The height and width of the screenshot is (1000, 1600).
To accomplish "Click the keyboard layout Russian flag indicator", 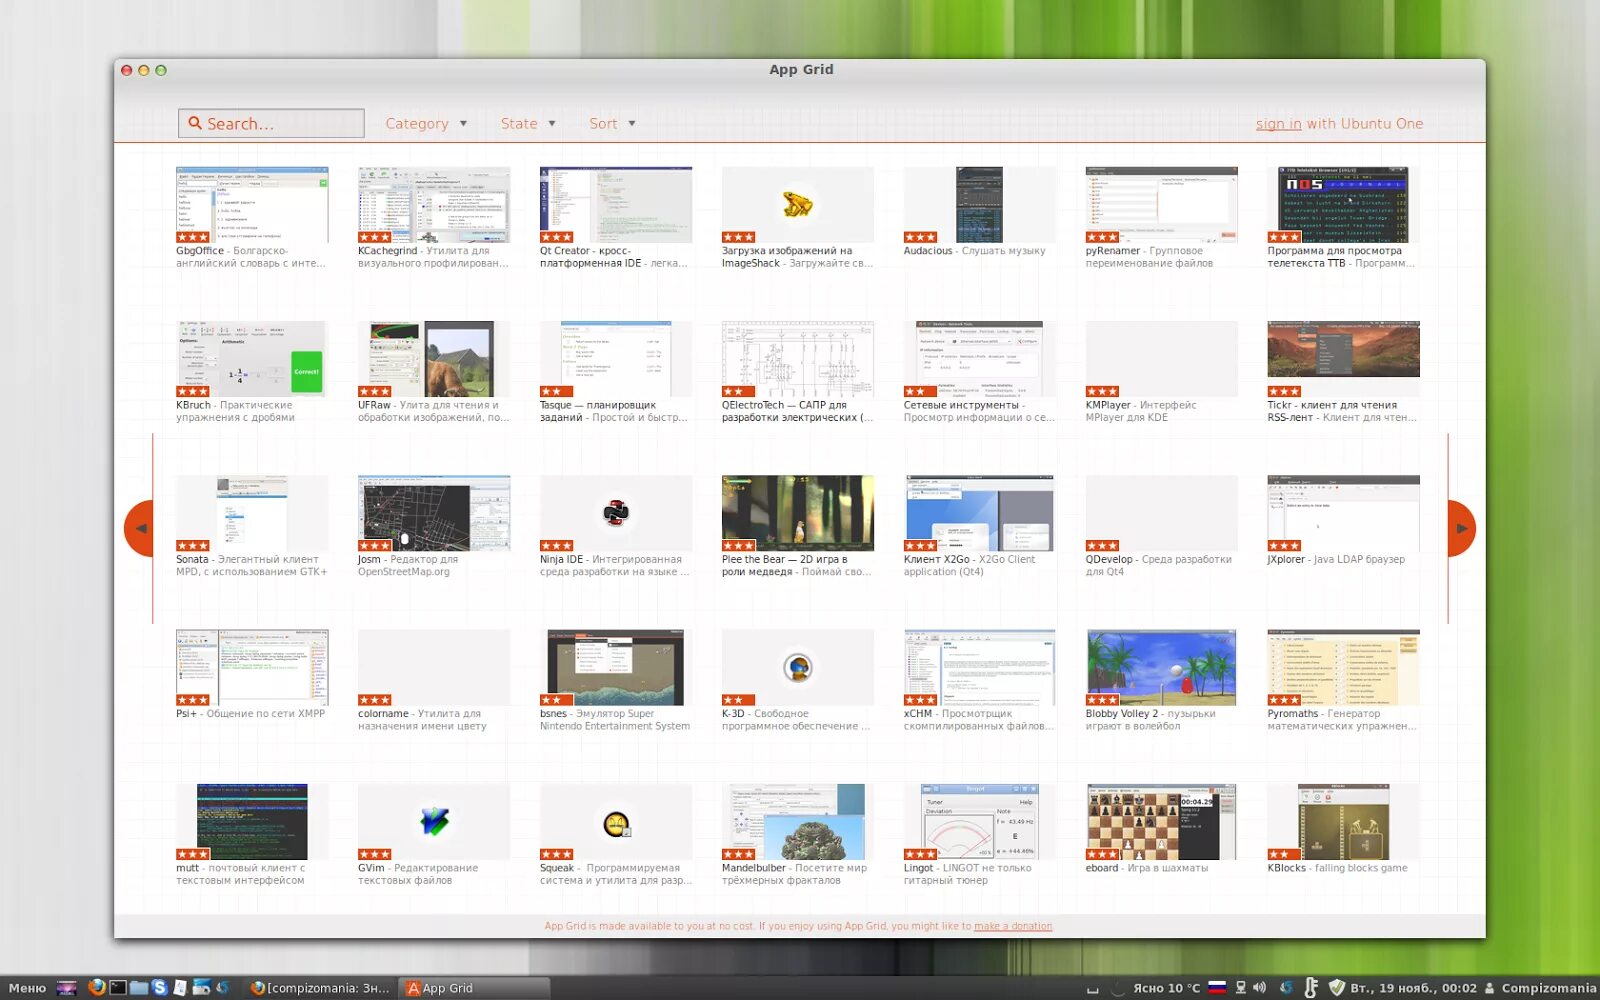I will coord(1217,988).
